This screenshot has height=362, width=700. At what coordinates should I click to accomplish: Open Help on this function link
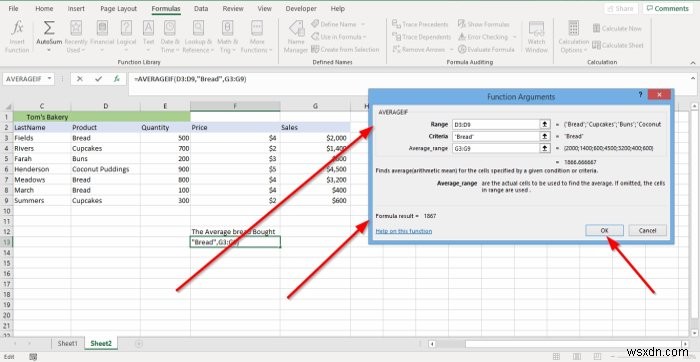pos(404,231)
